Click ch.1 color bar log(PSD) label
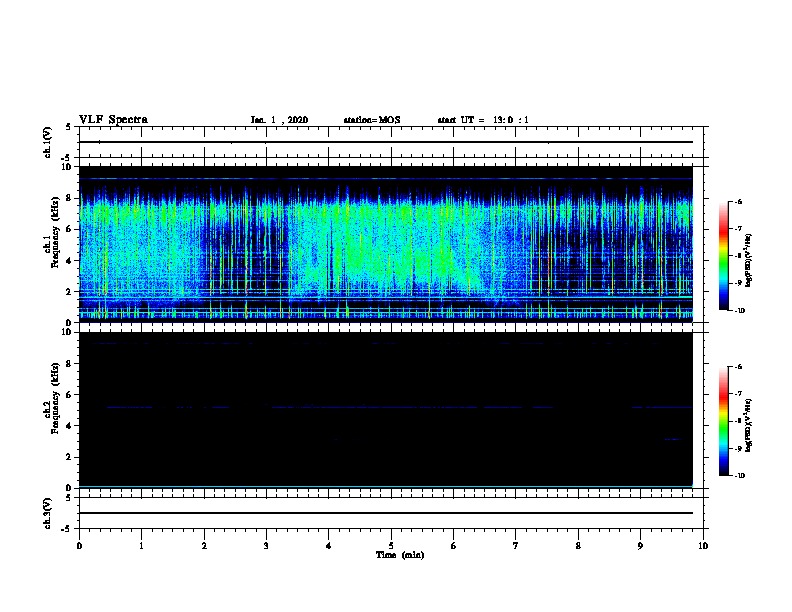 749,261
